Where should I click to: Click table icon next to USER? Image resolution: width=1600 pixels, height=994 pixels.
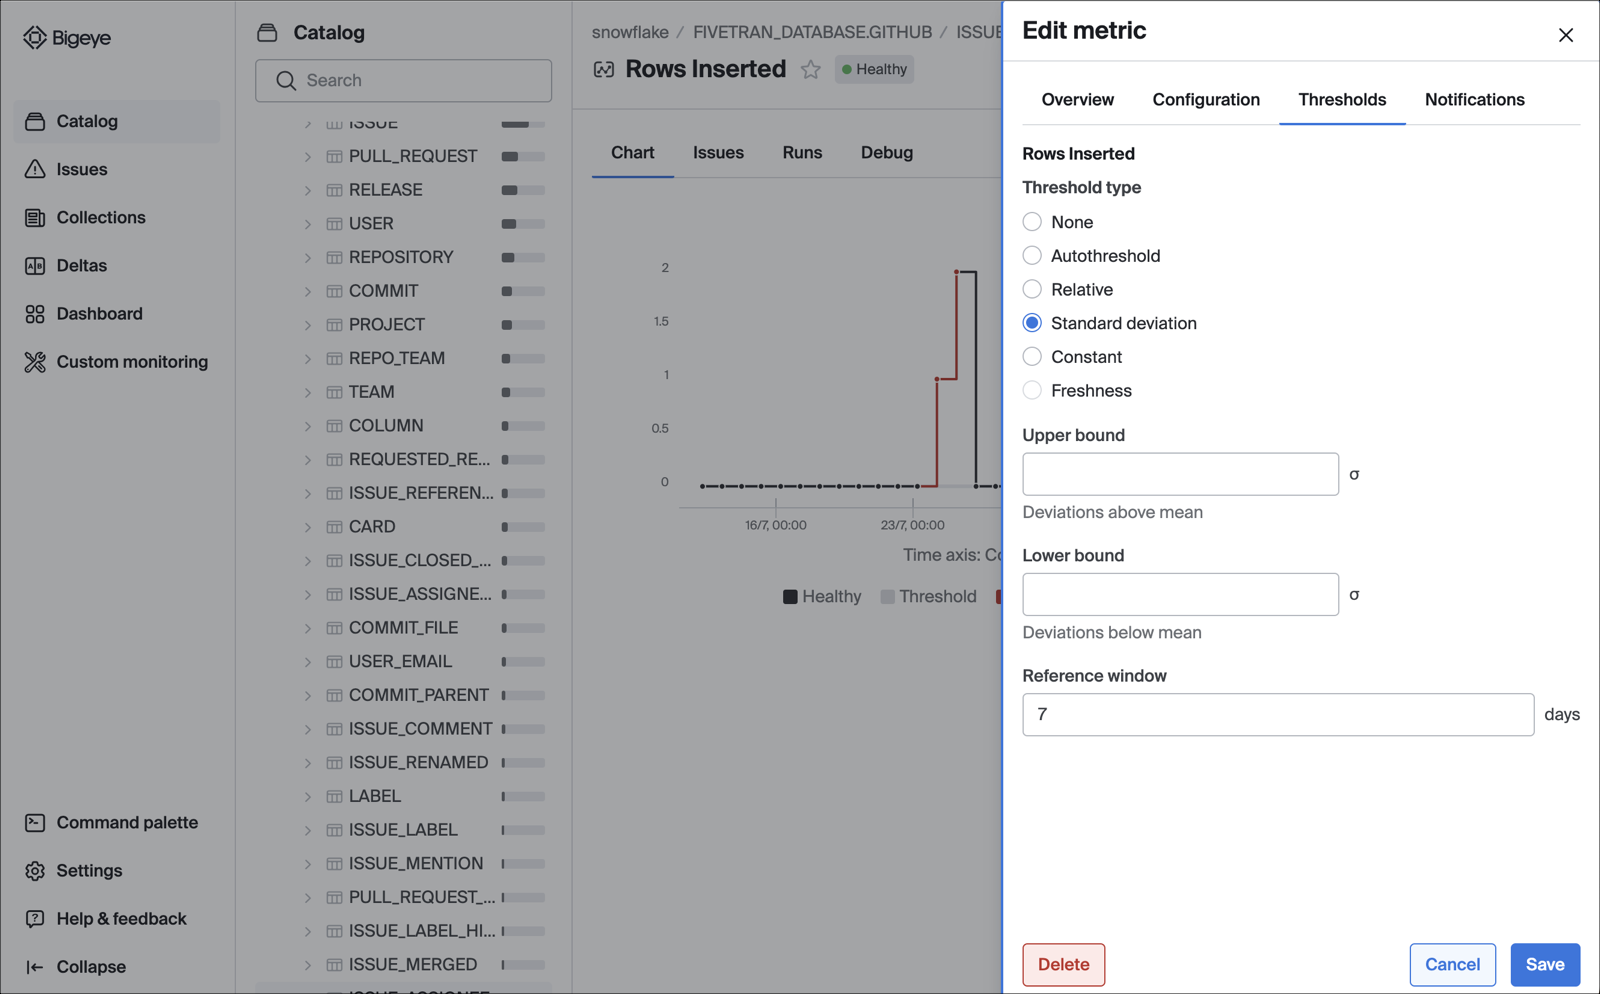click(x=334, y=224)
